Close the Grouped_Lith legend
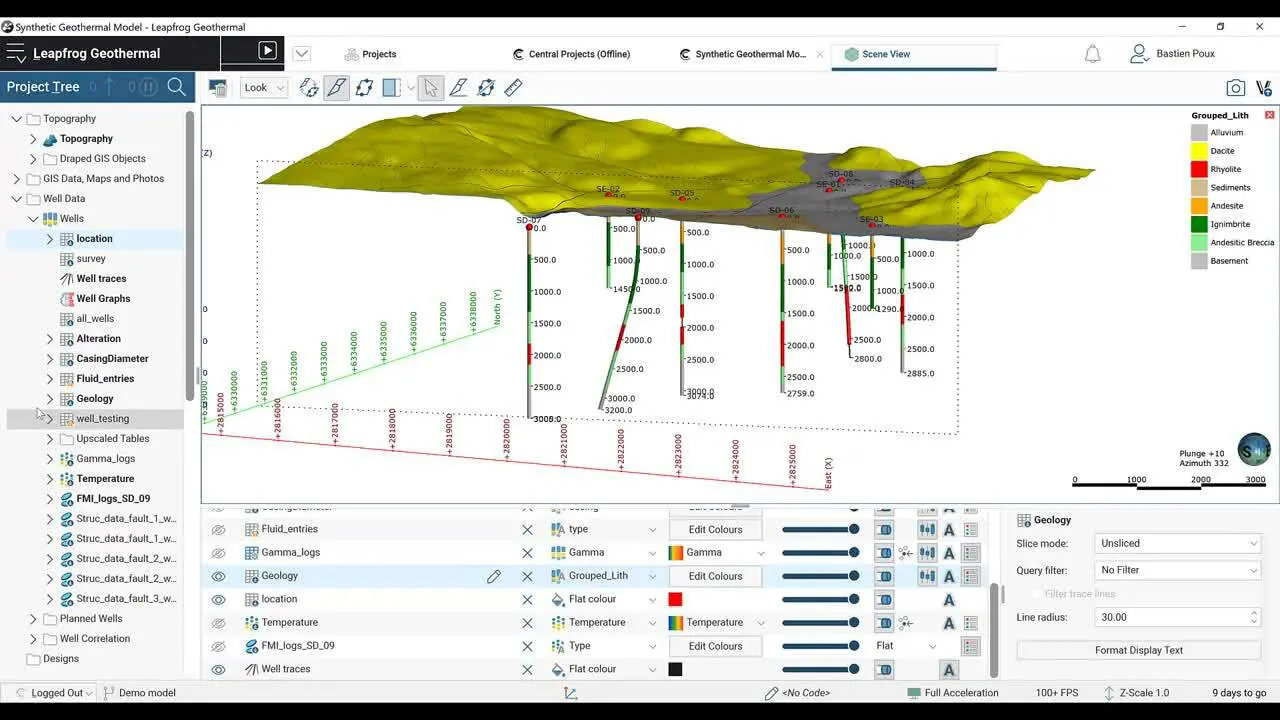The image size is (1280, 720). 1269,115
